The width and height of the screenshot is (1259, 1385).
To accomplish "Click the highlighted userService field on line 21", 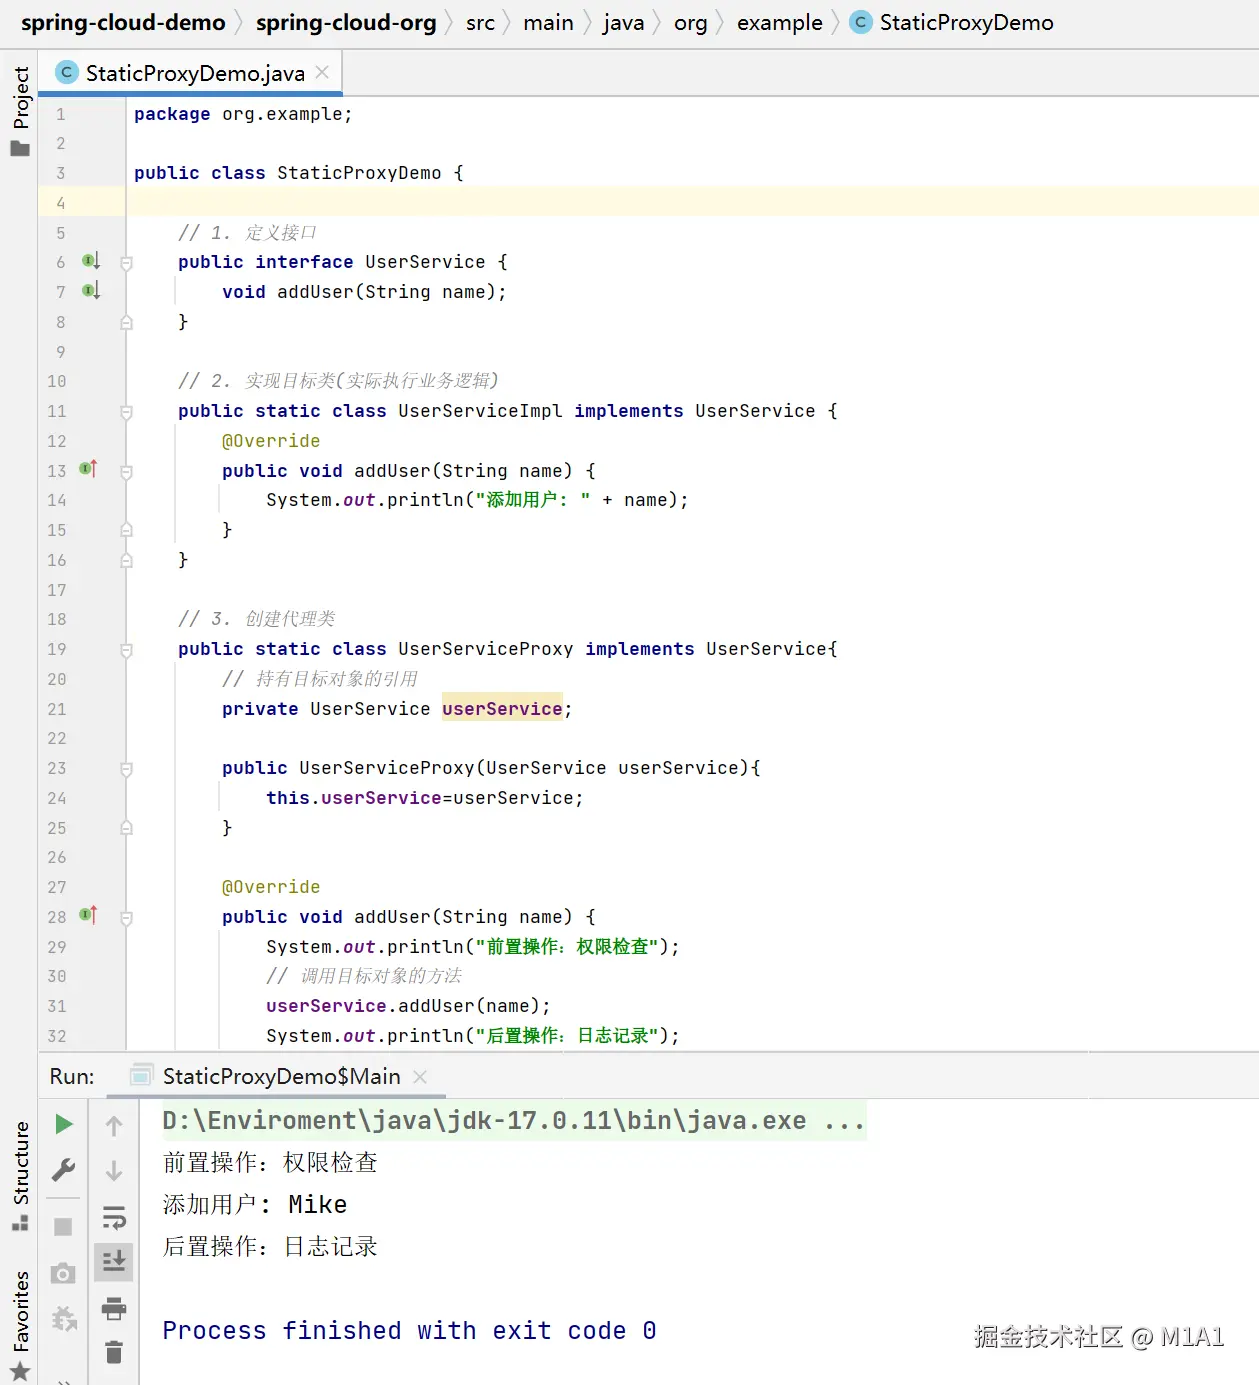I will pos(502,708).
